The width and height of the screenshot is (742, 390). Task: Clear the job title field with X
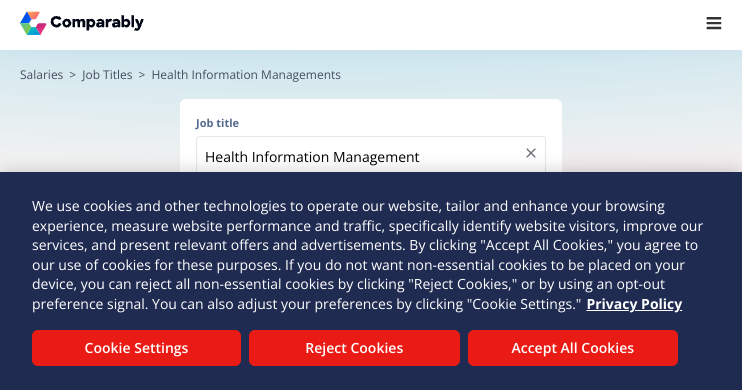click(531, 153)
